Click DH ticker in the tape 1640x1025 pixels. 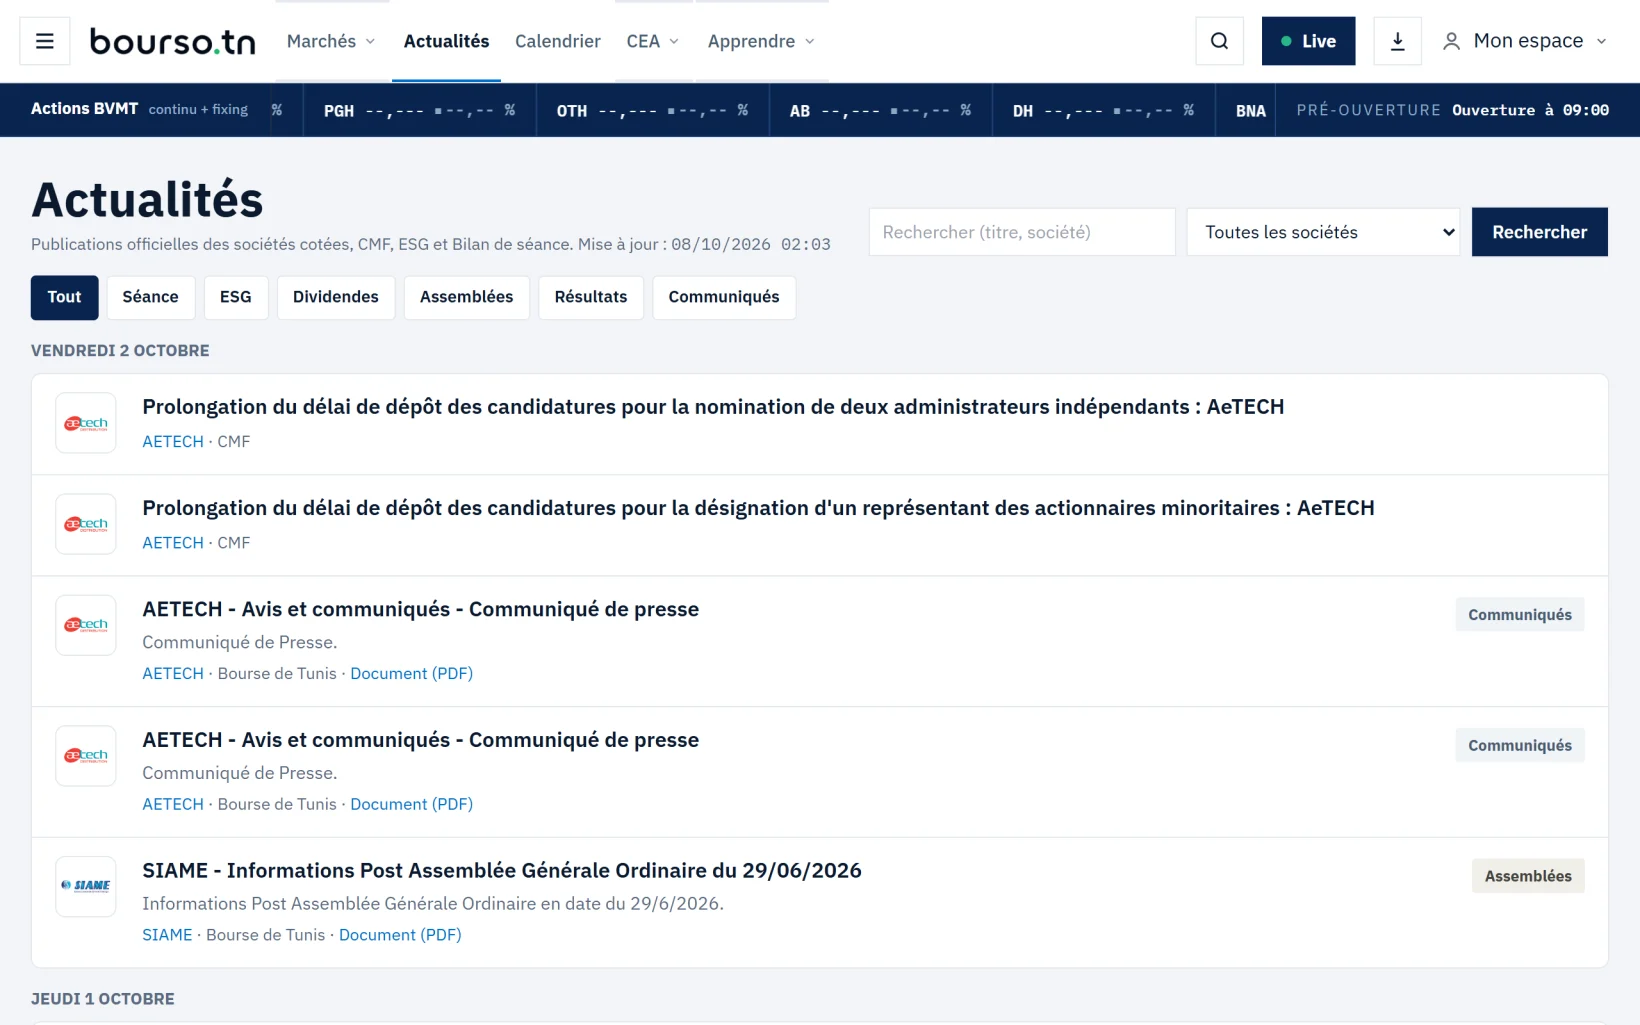1103,110
